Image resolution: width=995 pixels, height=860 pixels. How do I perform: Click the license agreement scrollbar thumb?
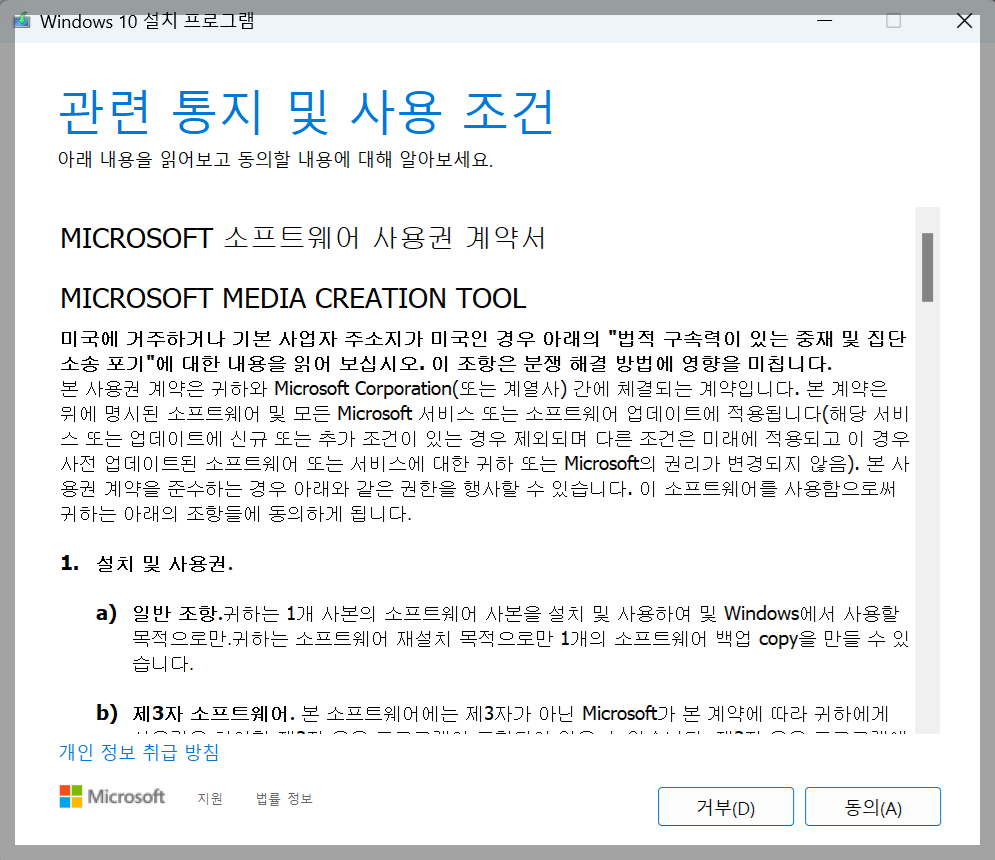(927, 267)
